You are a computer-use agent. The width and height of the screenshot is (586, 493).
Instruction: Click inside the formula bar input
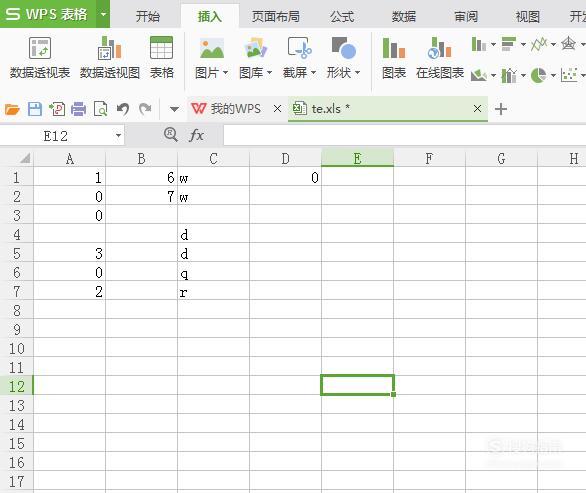tap(404, 135)
